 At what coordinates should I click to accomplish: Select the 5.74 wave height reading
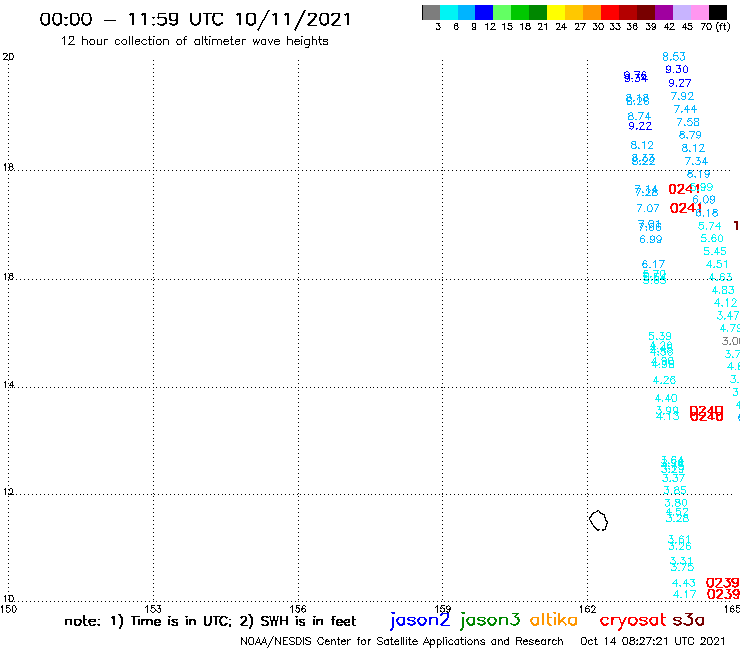(709, 226)
